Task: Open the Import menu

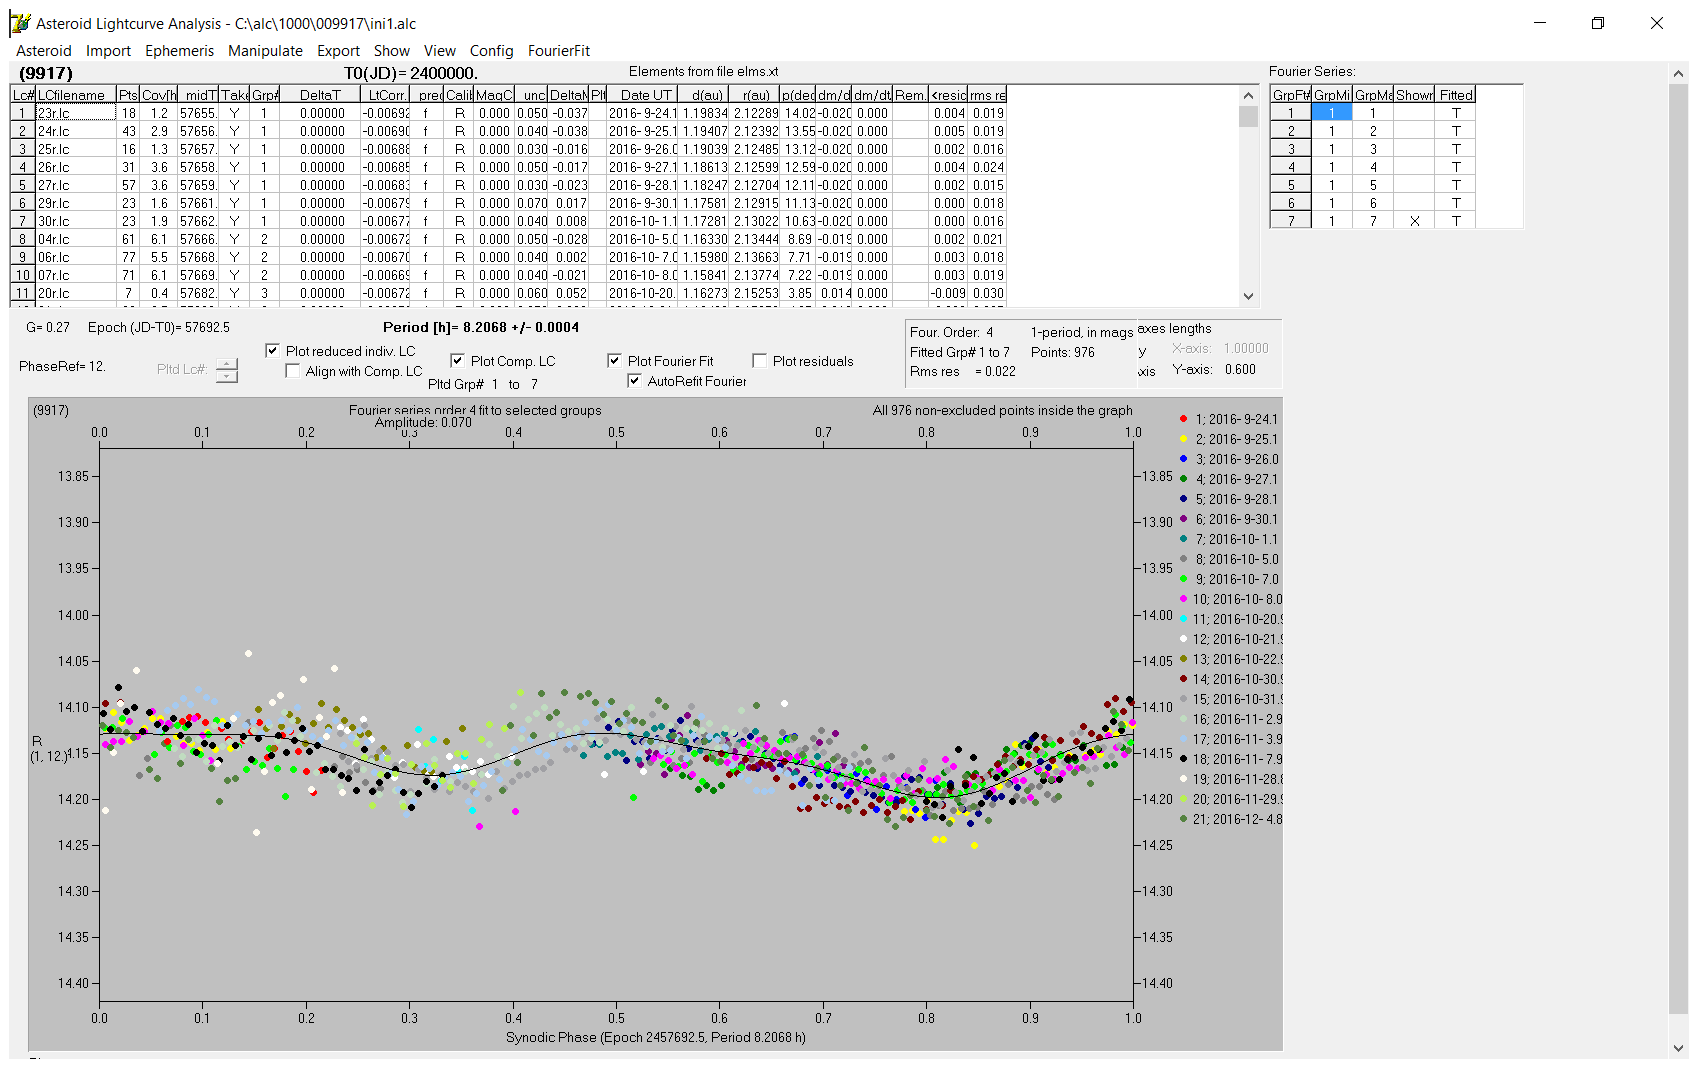Action: (108, 51)
